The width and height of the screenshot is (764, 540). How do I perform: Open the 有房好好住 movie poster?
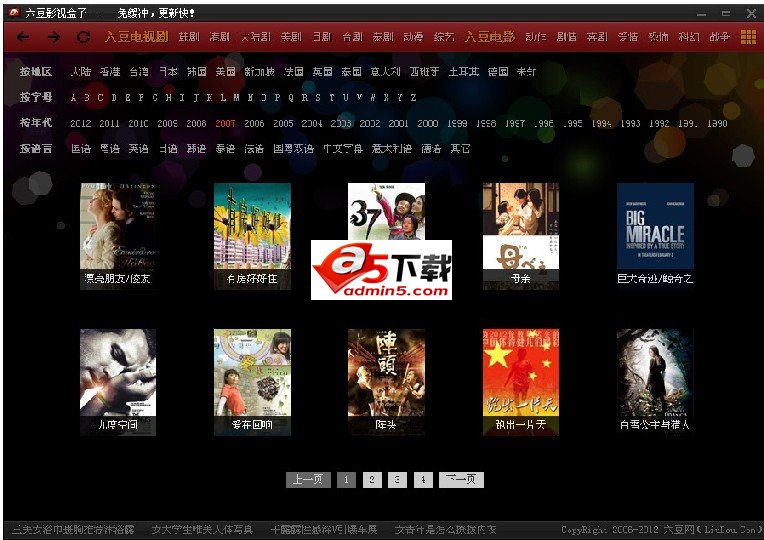coord(252,236)
